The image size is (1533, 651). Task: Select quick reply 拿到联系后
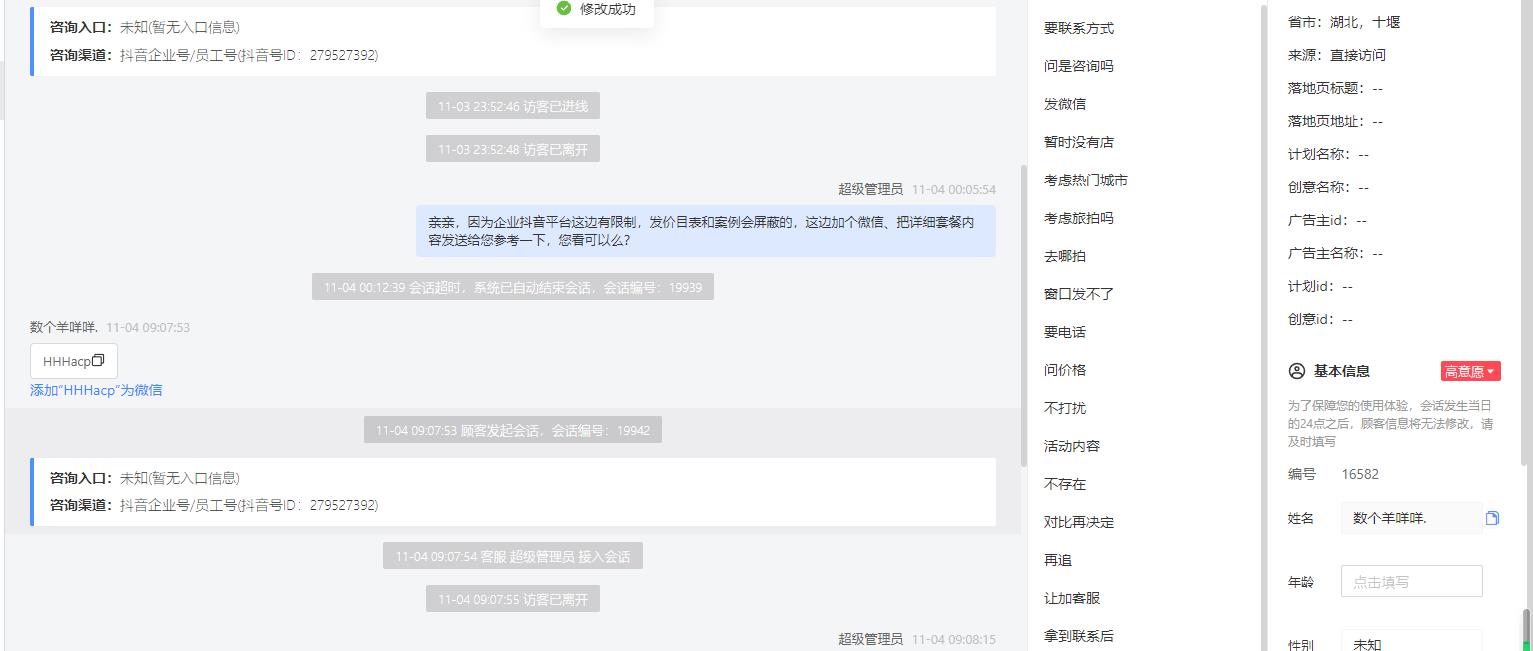click(x=1078, y=636)
